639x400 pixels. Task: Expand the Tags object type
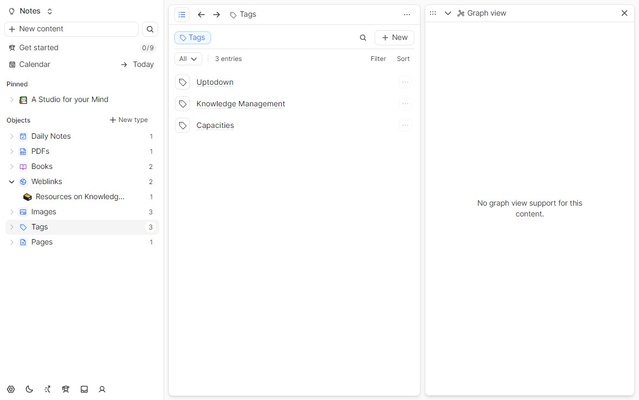11,227
